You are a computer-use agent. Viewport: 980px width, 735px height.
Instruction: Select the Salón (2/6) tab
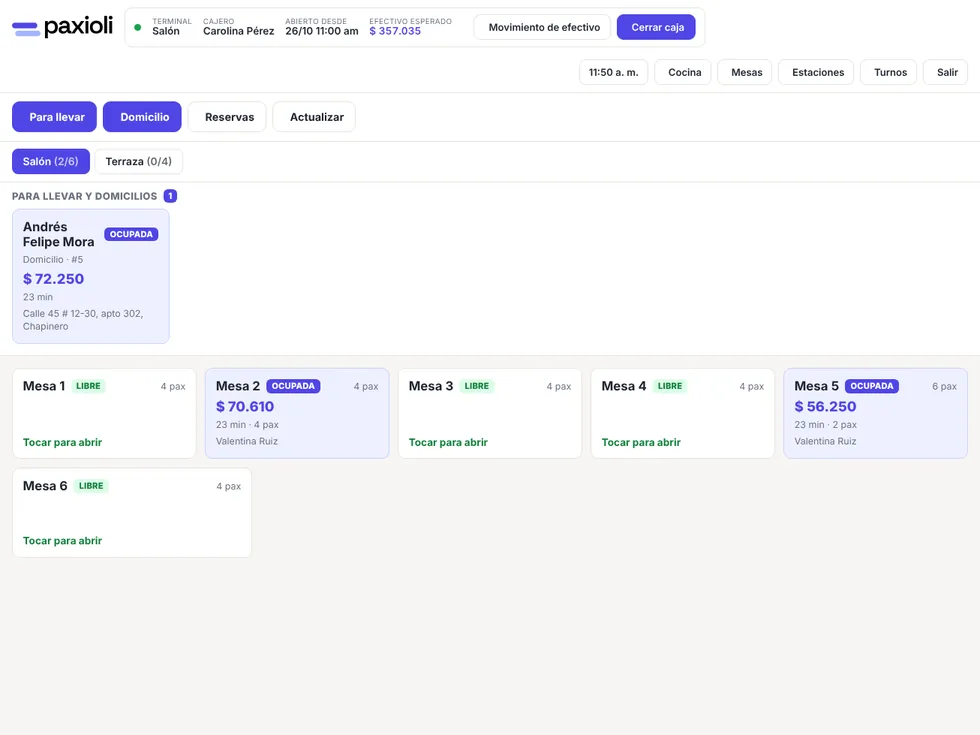(51, 161)
